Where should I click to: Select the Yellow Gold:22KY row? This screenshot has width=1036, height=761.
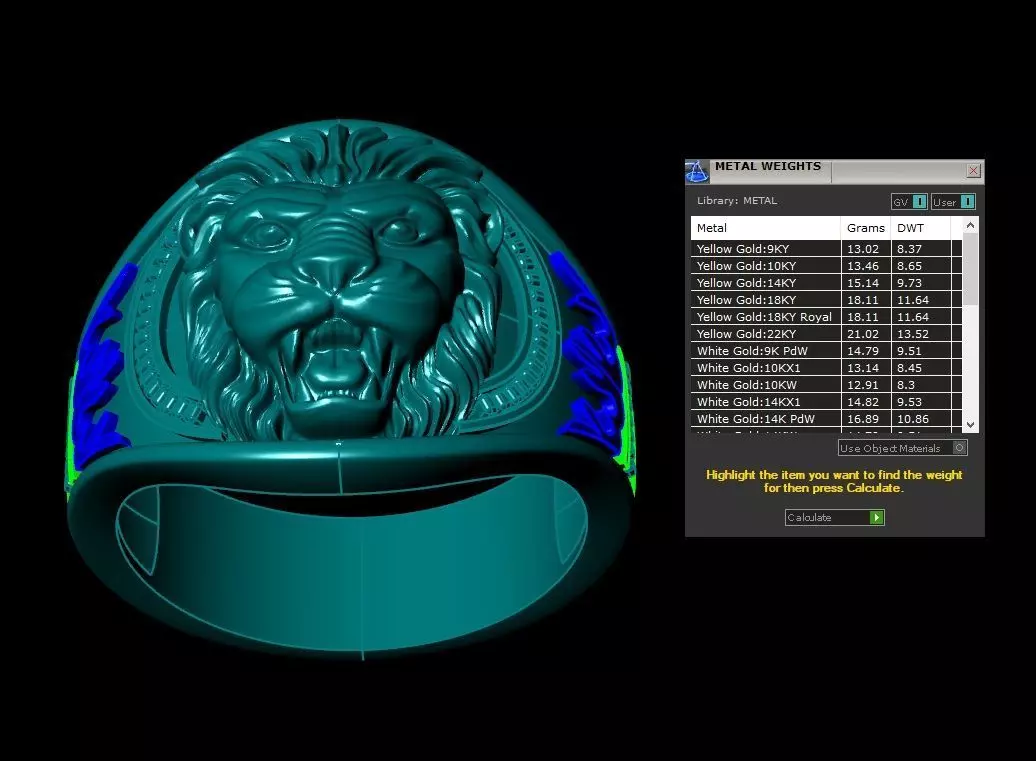[826, 334]
